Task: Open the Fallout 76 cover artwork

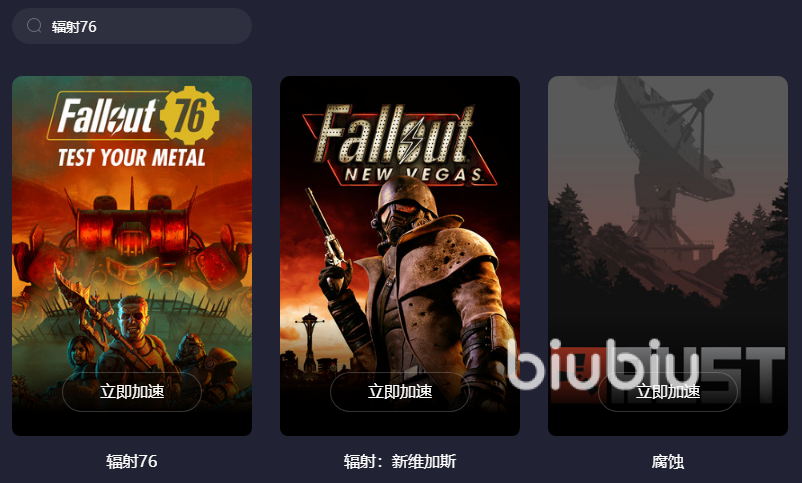Action: (132, 256)
